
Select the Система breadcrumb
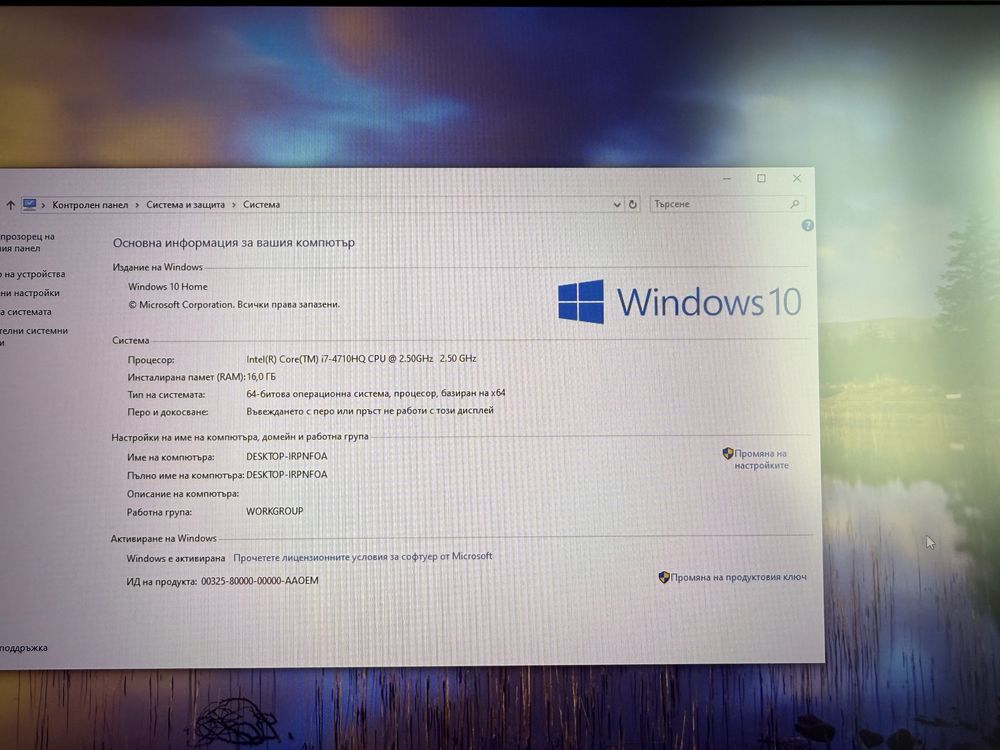pos(261,205)
